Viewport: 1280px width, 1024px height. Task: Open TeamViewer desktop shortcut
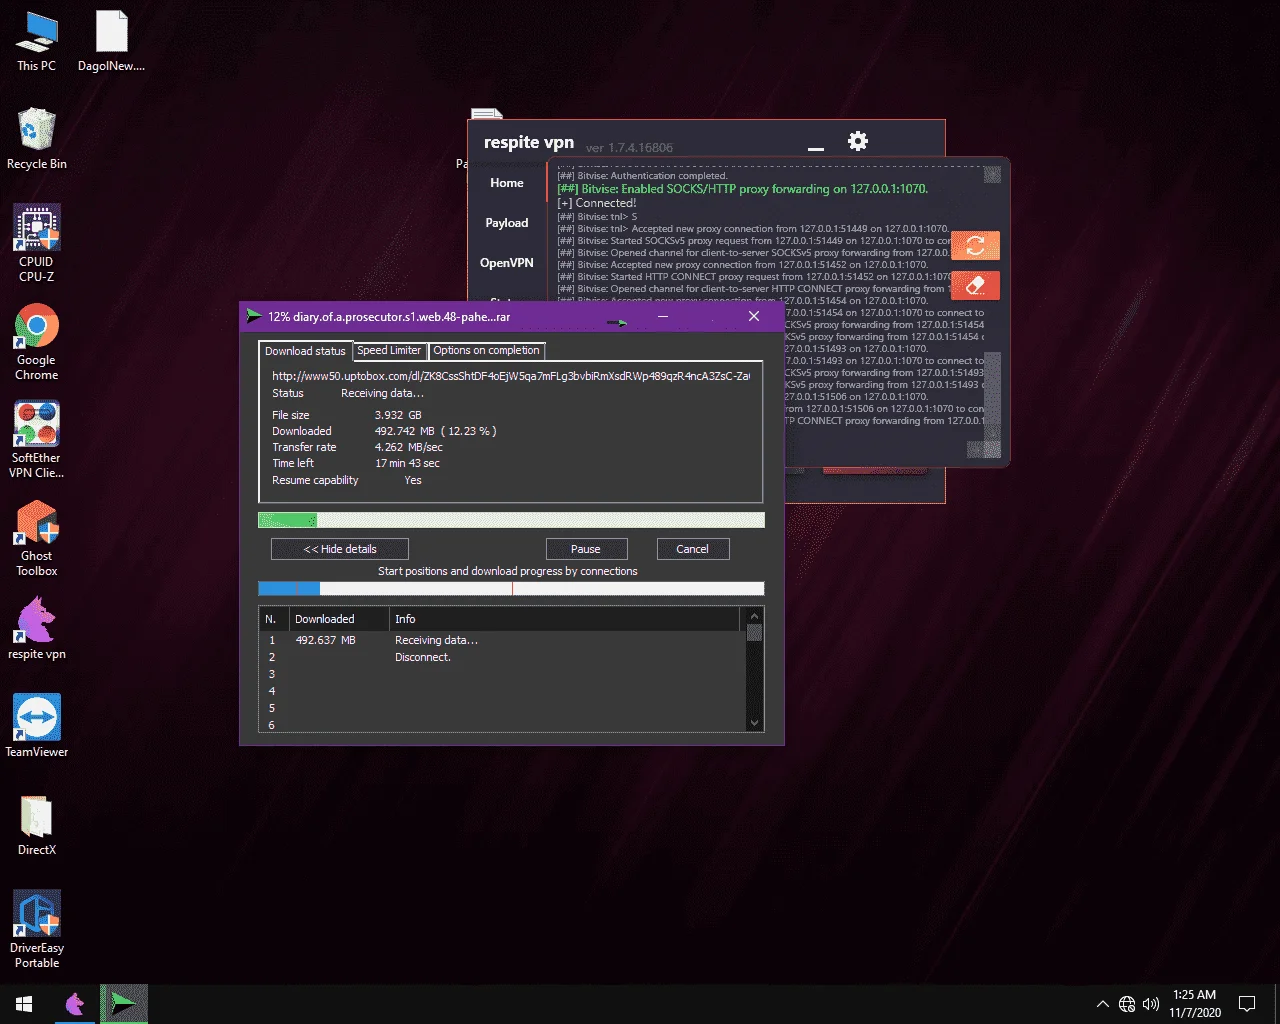[x=37, y=727]
